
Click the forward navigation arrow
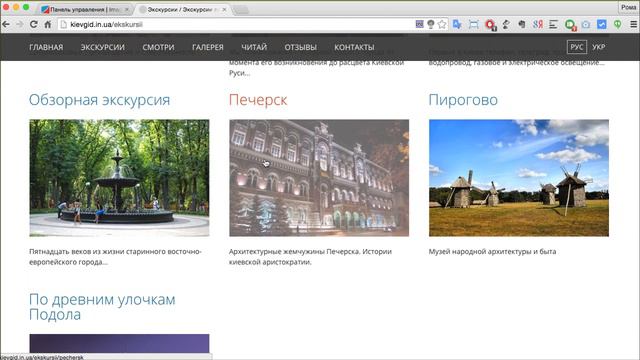tap(20, 24)
